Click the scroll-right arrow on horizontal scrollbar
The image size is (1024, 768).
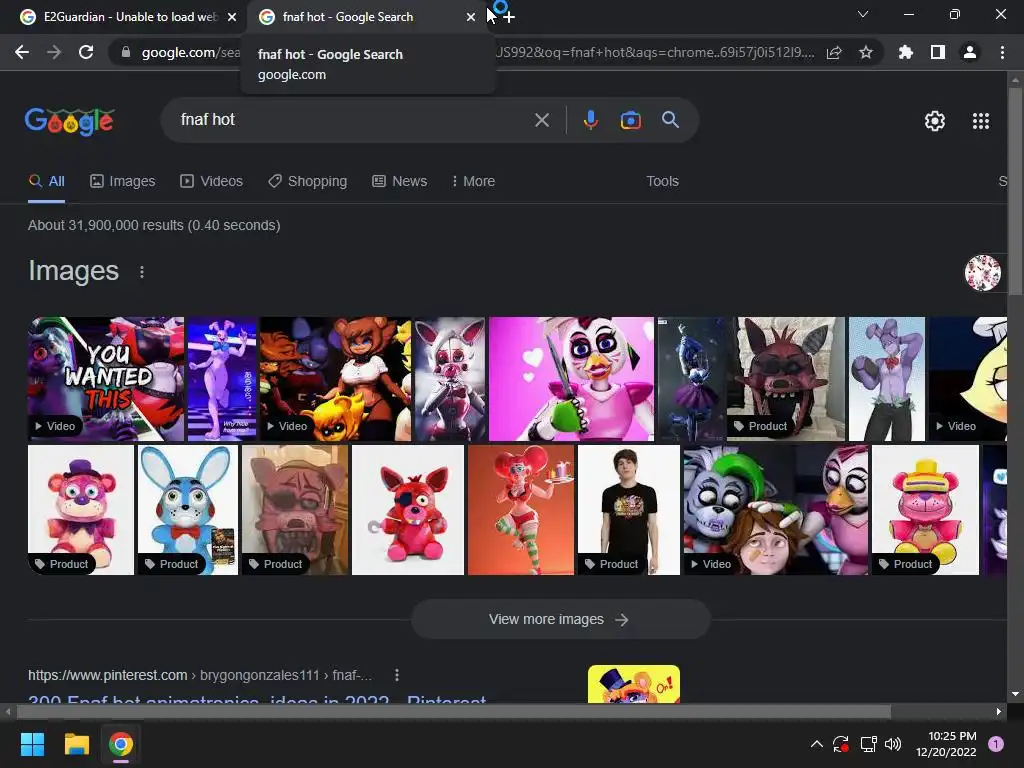click(x=999, y=711)
